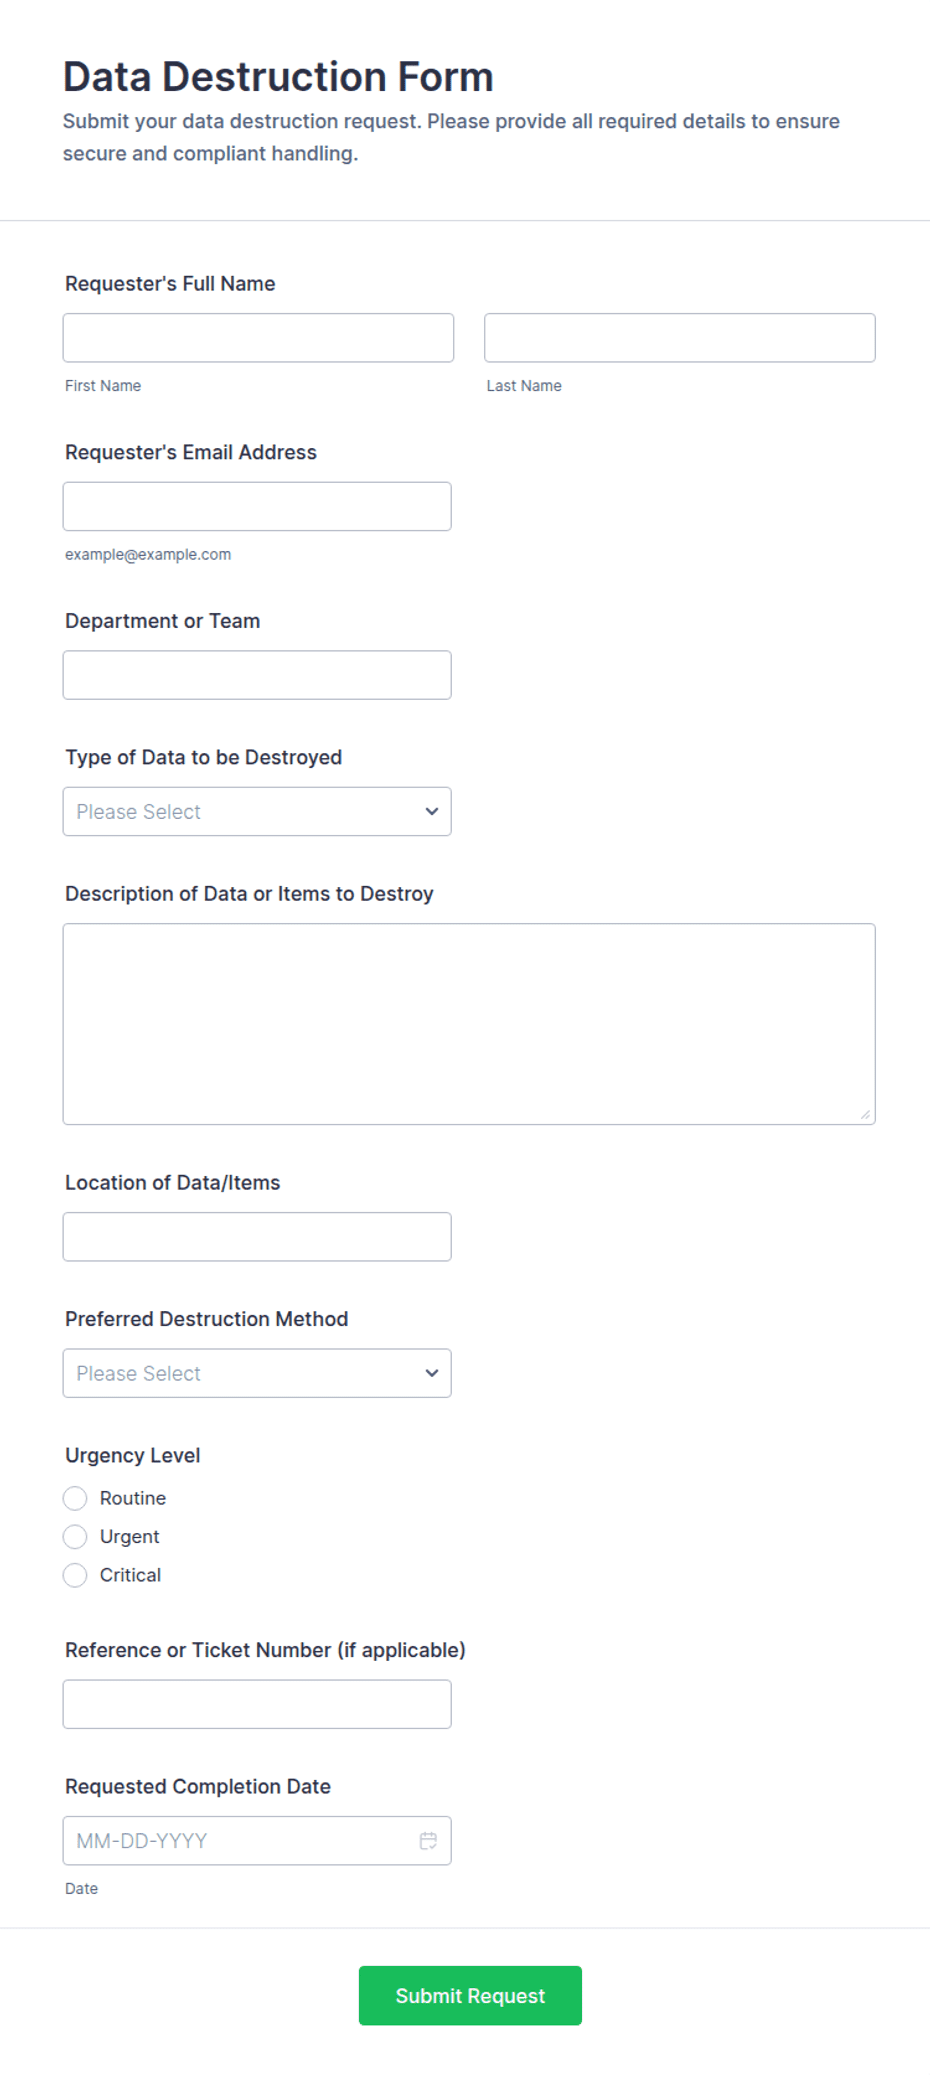Click the Last Name input field
The width and height of the screenshot is (930, 2075).
coord(680,338)
